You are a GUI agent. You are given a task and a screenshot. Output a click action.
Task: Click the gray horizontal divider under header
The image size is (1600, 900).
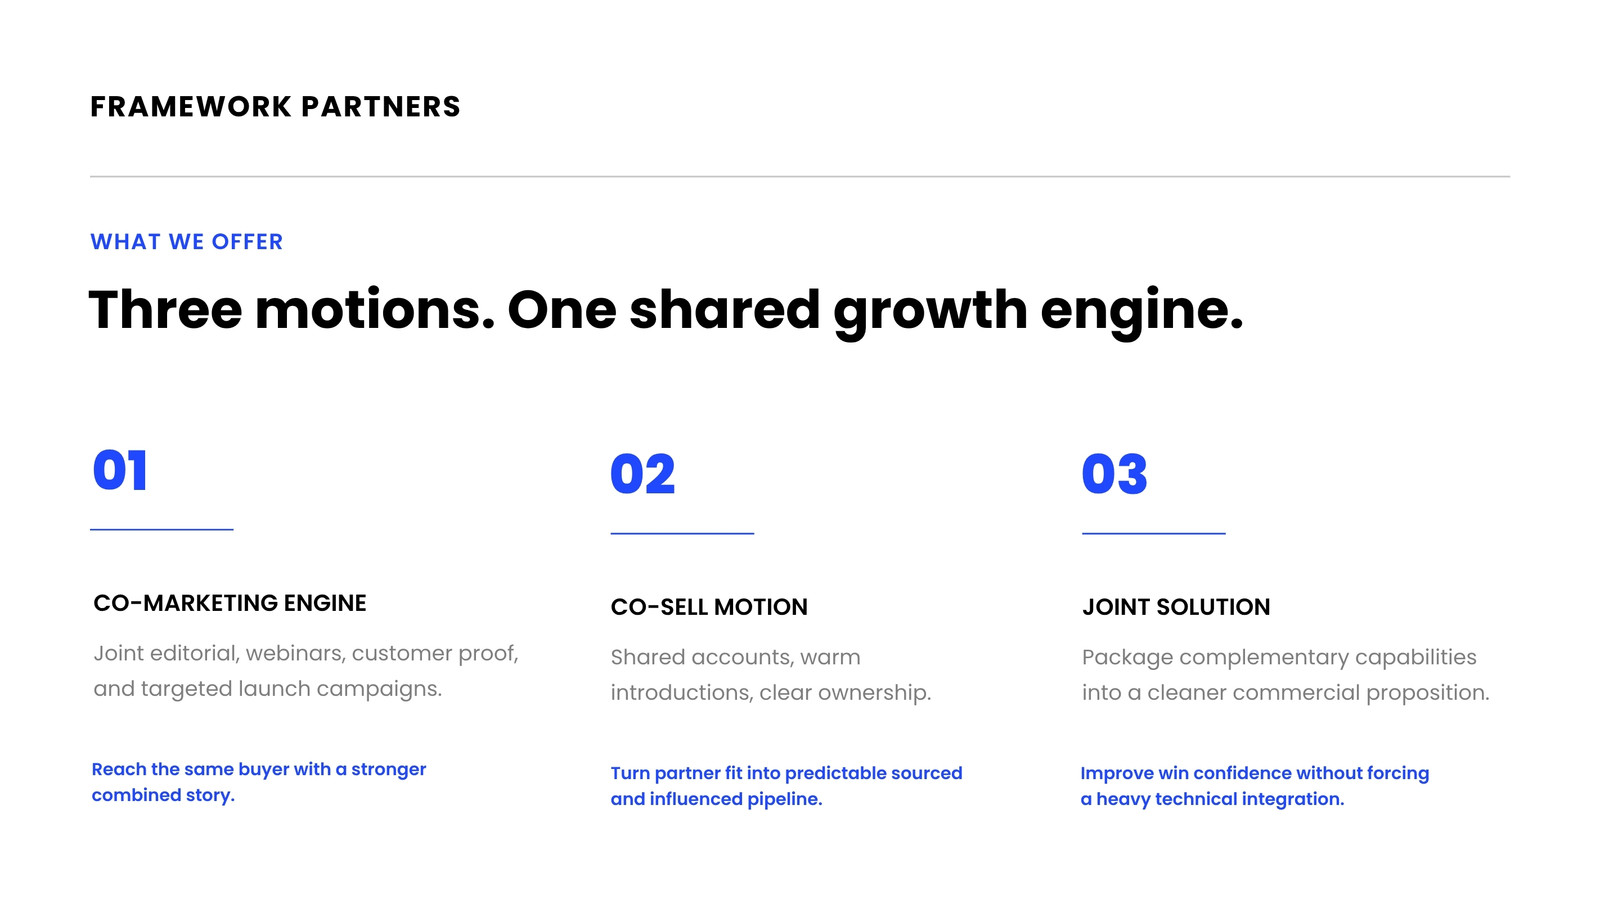click(x=800, y=176)
